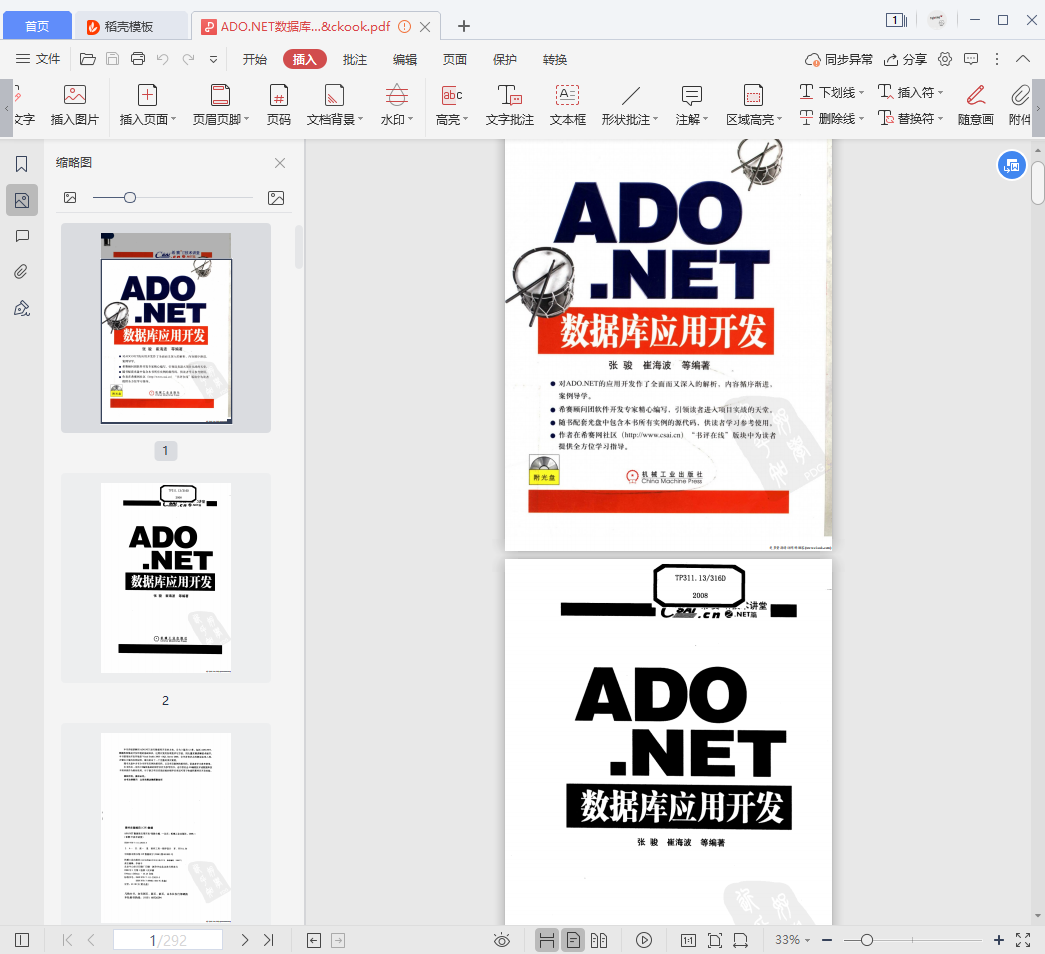This screenshot has height=954, width=1045.
Task: Select the Freehand Draw (随意画) tool
Action: (975, 105)
